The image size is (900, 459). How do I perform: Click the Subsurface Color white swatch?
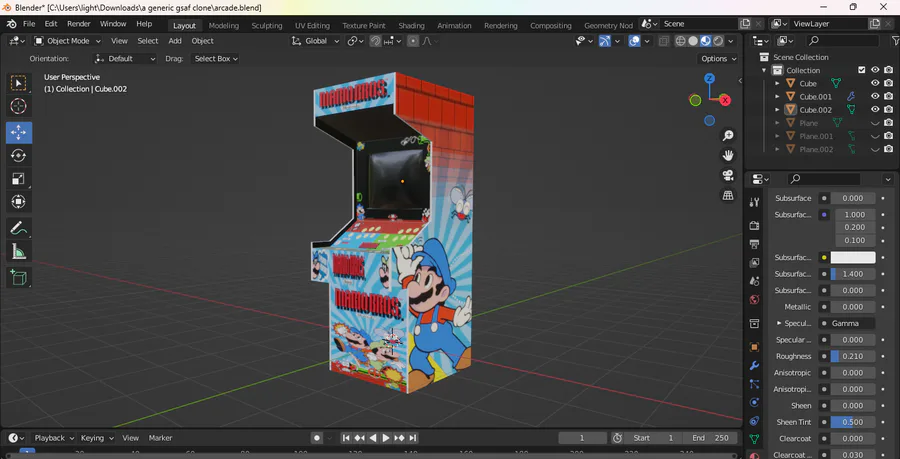[853, 258]
